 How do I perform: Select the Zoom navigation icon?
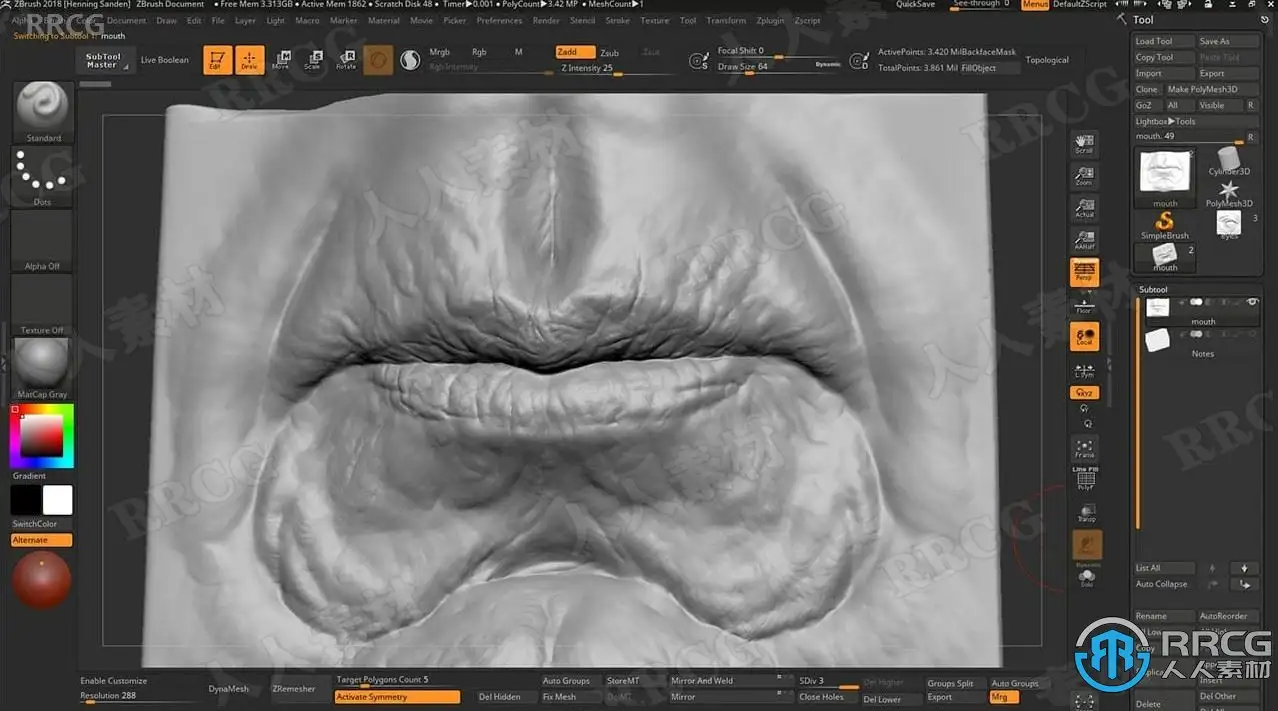pos(1084,177)
